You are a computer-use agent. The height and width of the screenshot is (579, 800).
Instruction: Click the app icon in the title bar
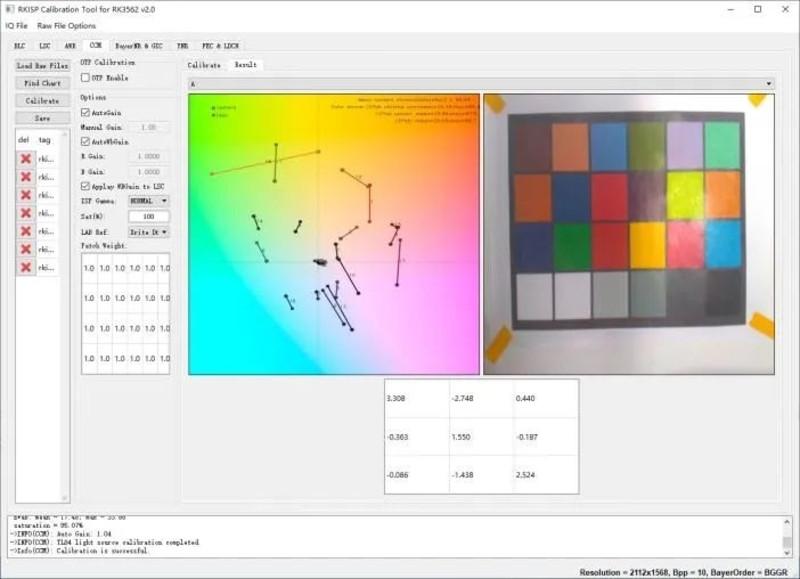tap(9, 9)
